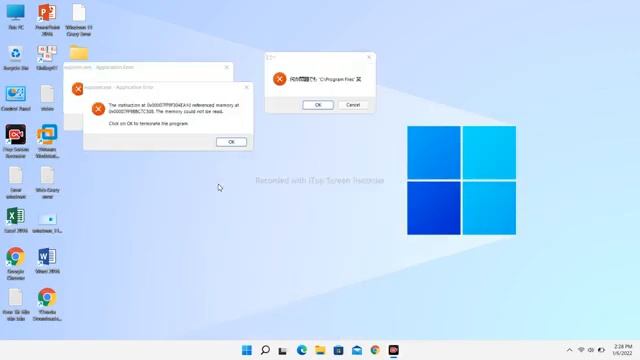Click Cancel in the C:\Program Files error dialog

[353, 105]
